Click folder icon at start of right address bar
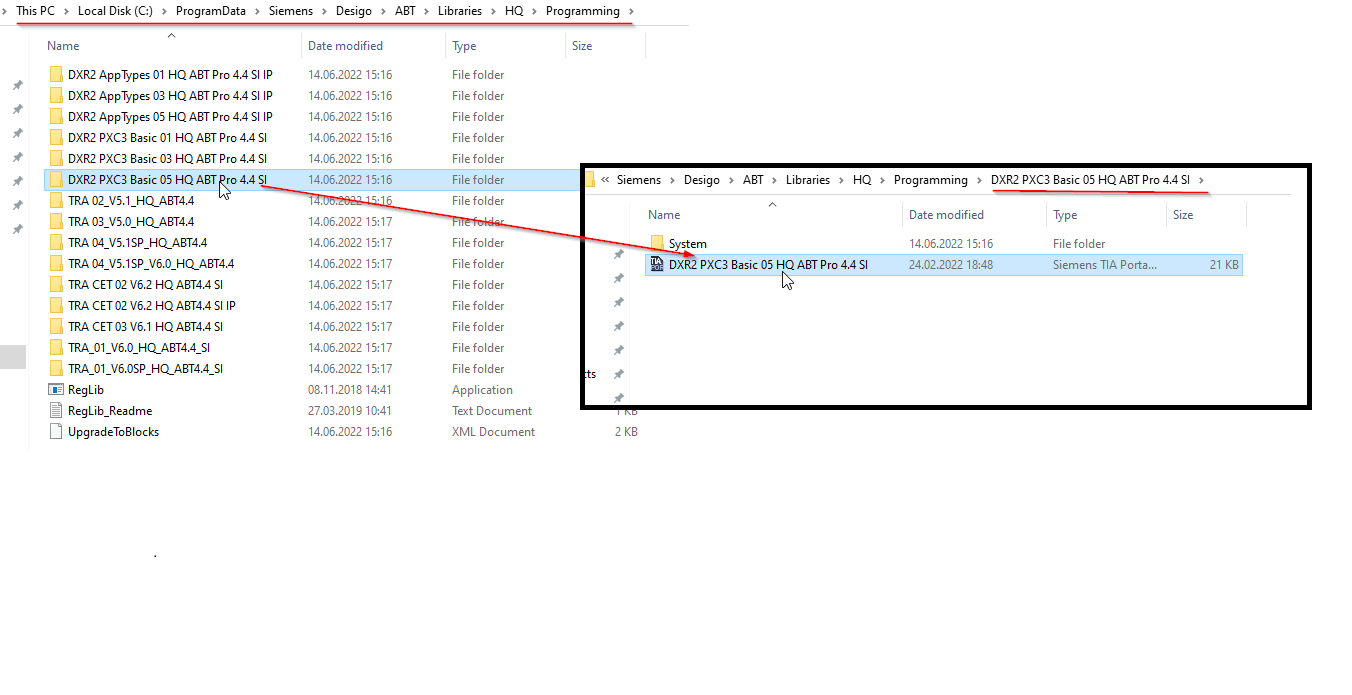 pyautogui.click(x=590, y=180)
